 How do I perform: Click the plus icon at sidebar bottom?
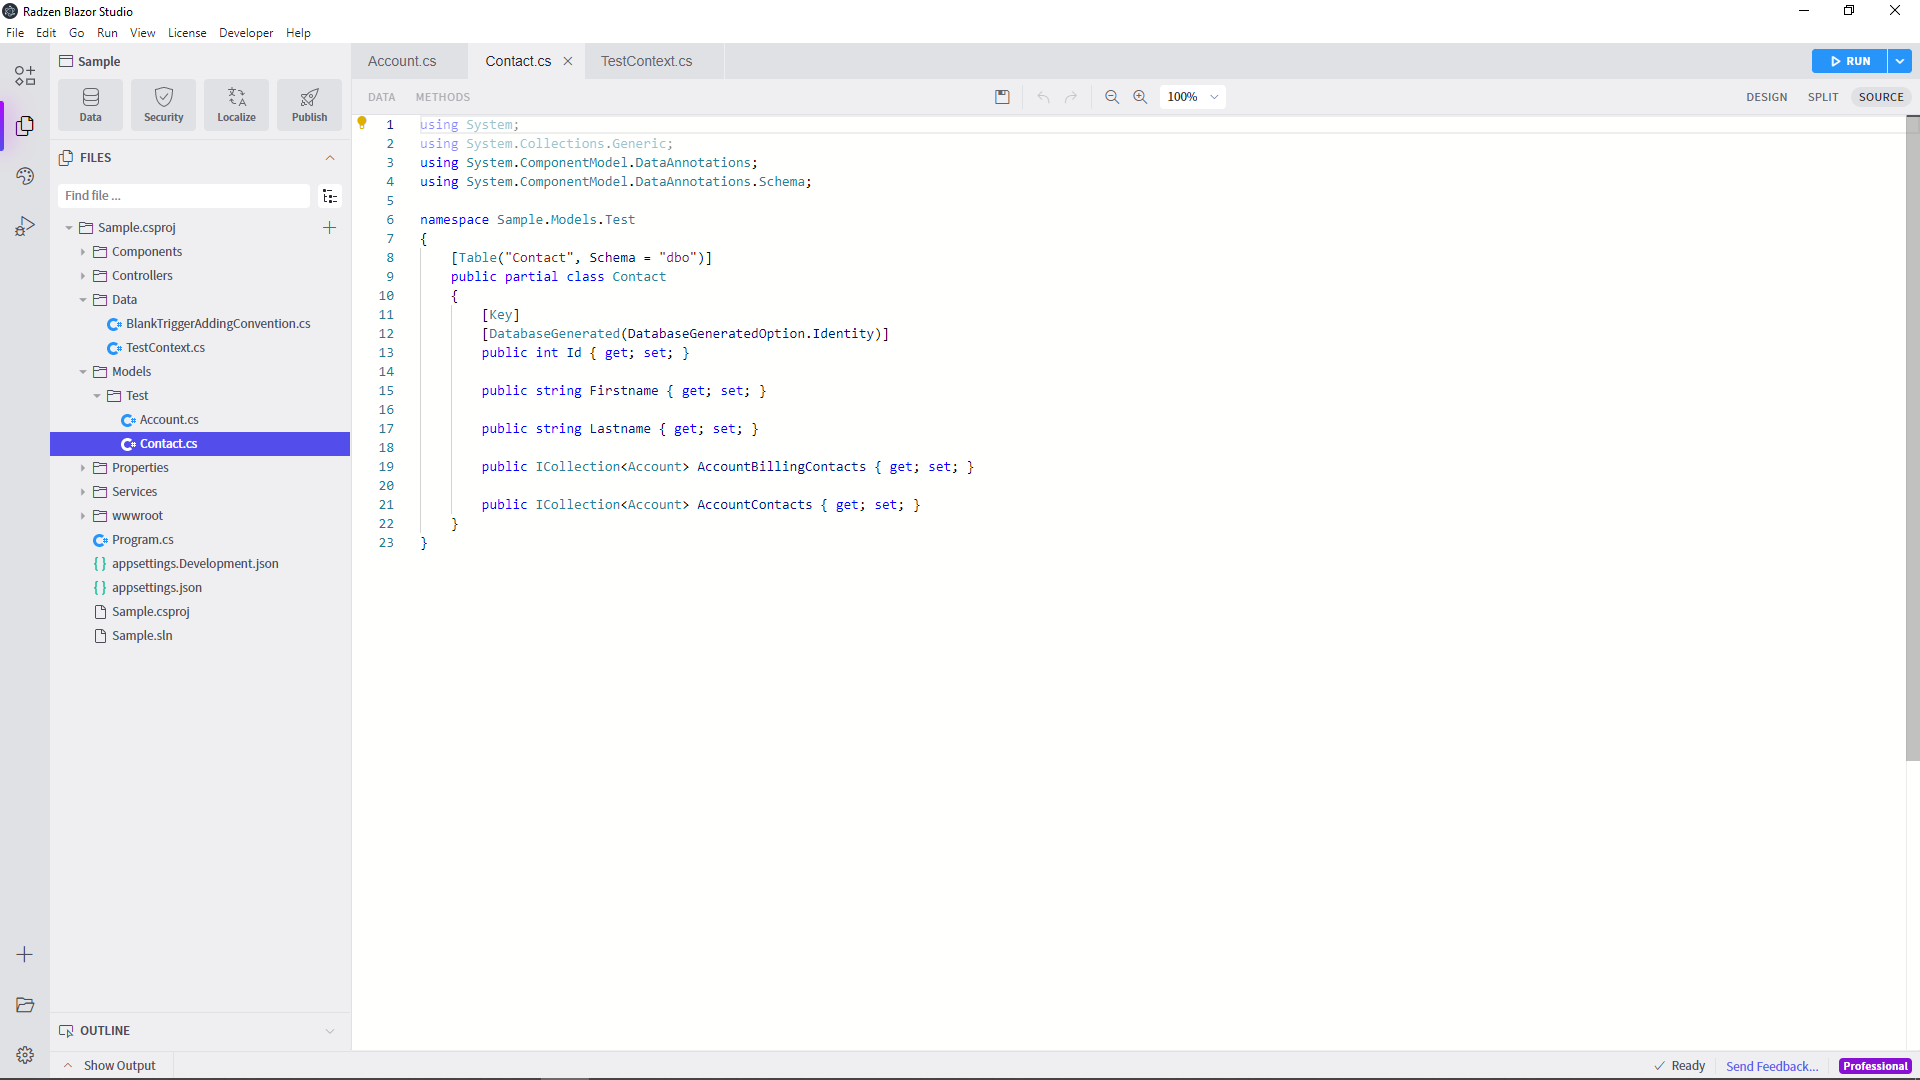(x=25, y=955)
